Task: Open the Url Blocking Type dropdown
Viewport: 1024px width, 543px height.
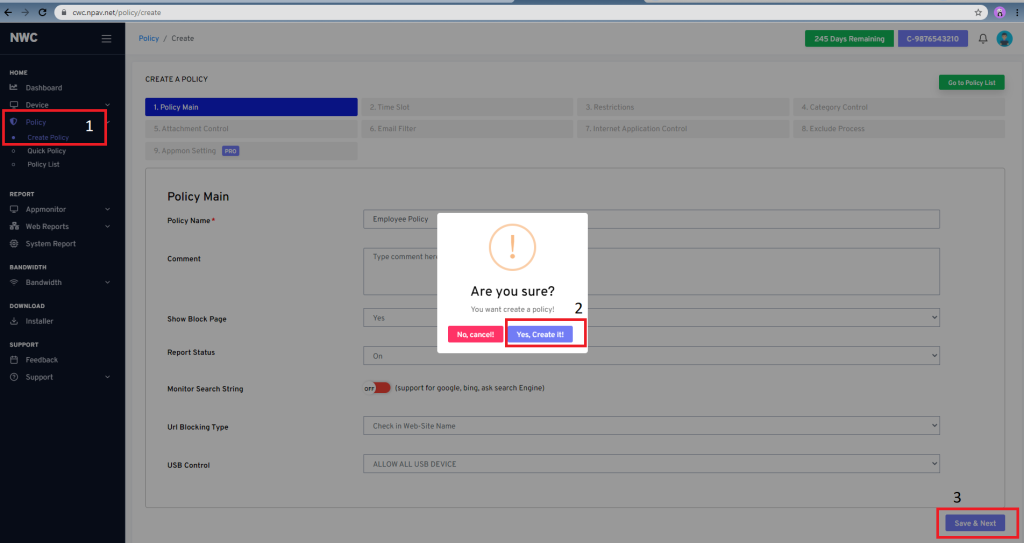Action: pyautogui.click(x=651, y=427)
